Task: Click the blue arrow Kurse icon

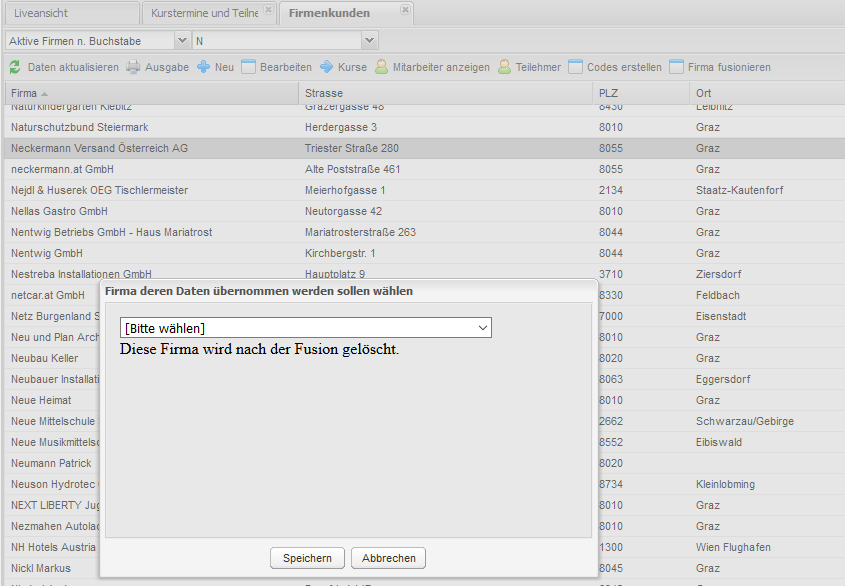Action: [x=326, y=67]
